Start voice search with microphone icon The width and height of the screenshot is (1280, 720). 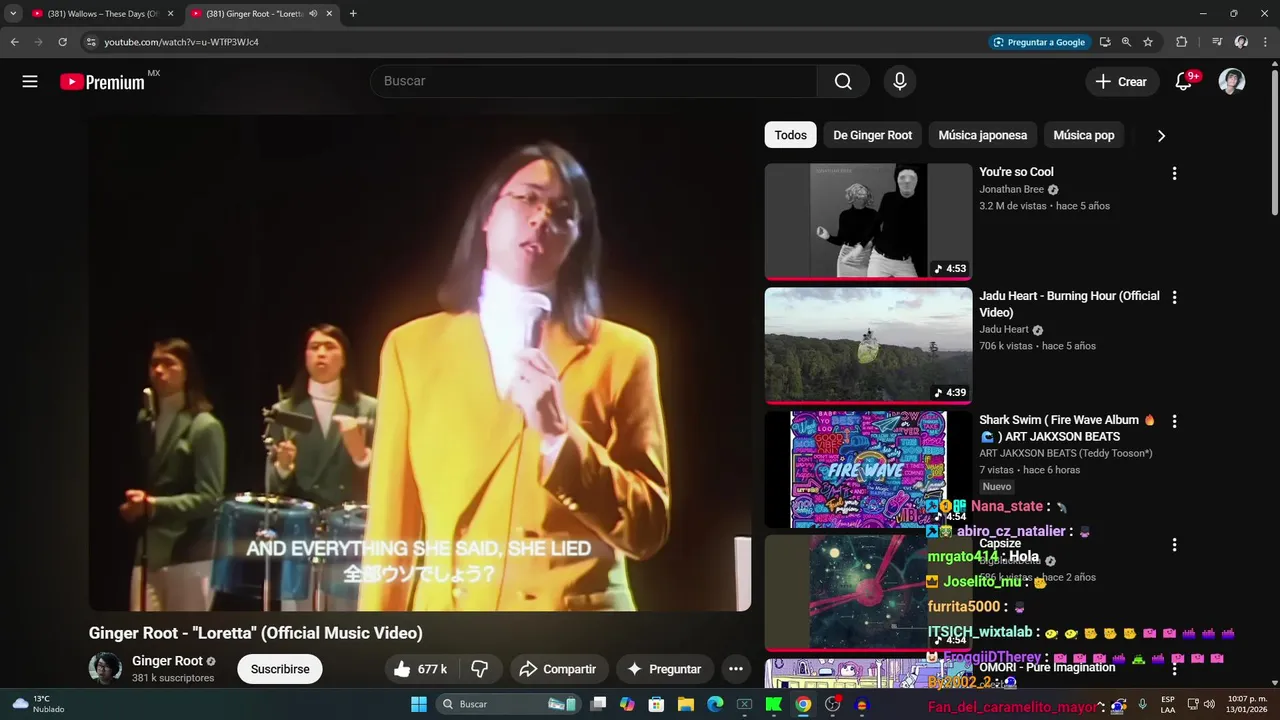pos(900,82)
